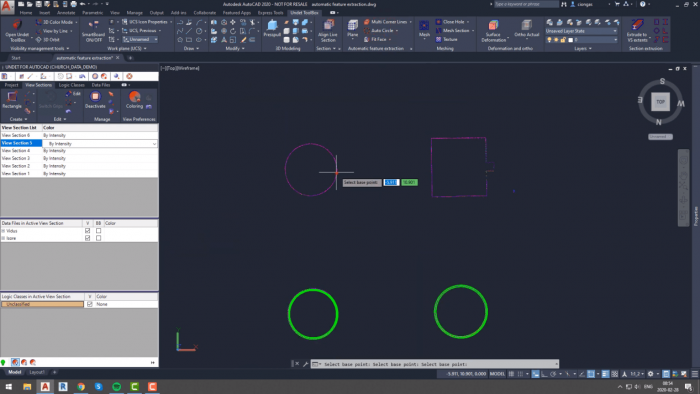
Task: Toggle Unclassified class visibility checkbox
Action: point(90,304)
